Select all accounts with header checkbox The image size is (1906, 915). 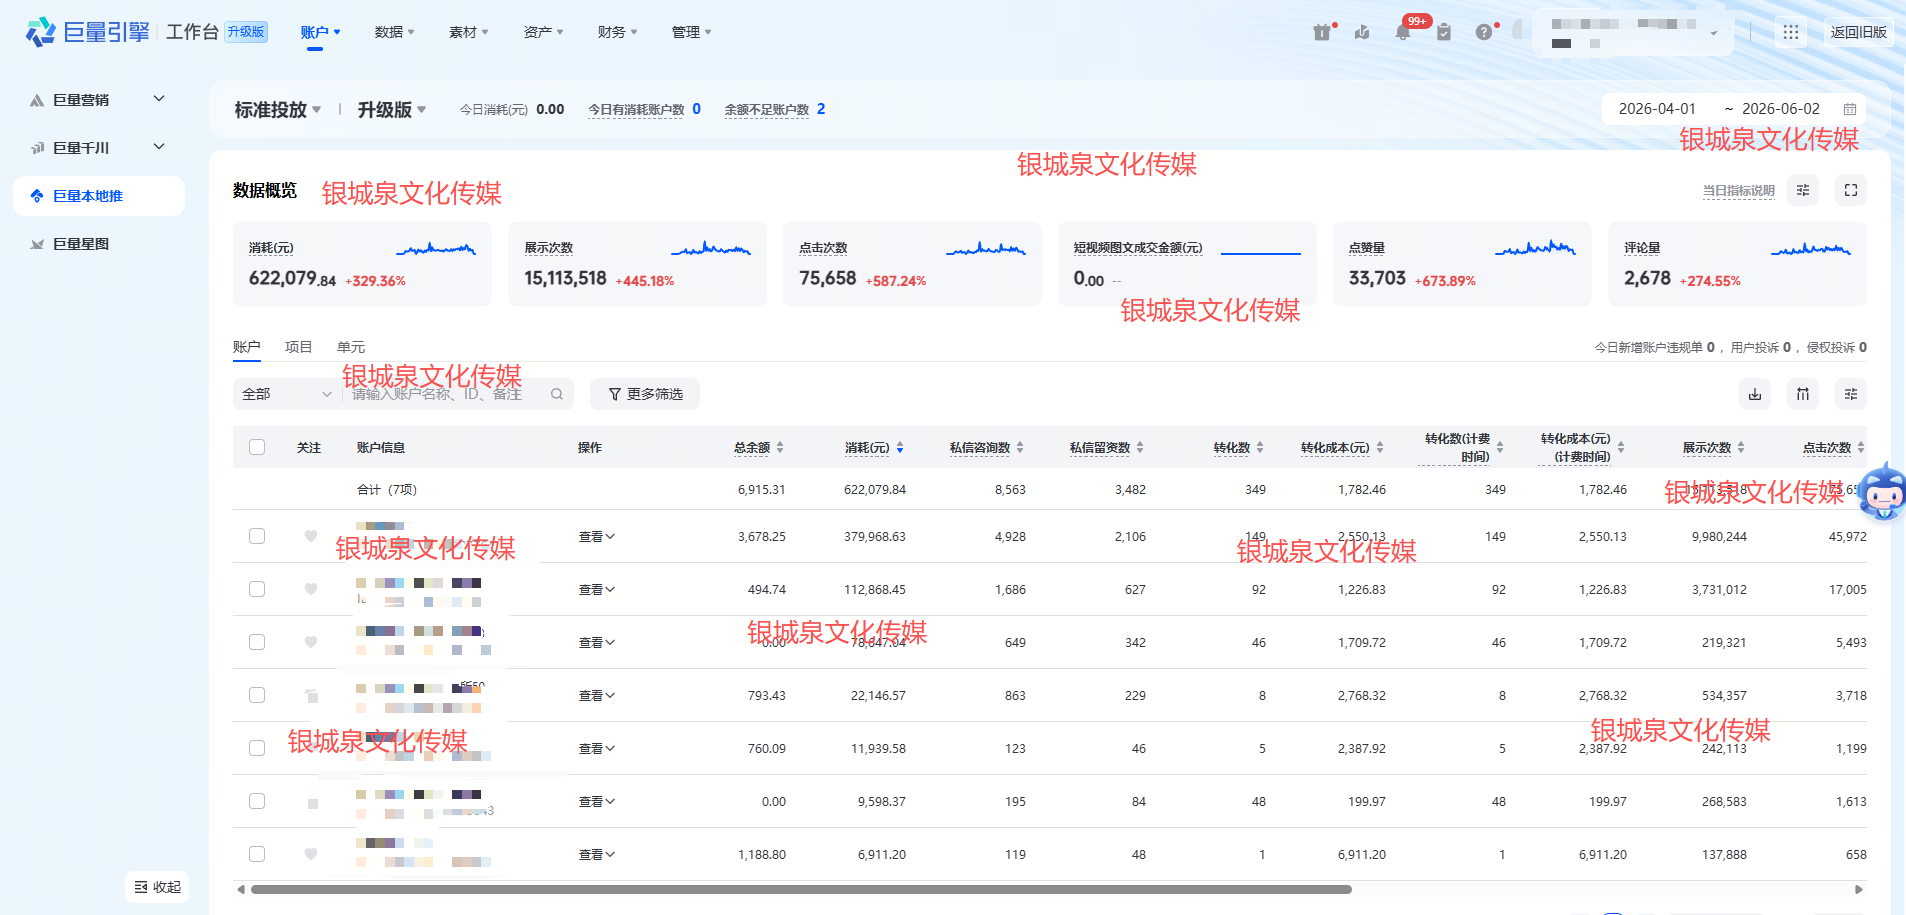(257, 447)
